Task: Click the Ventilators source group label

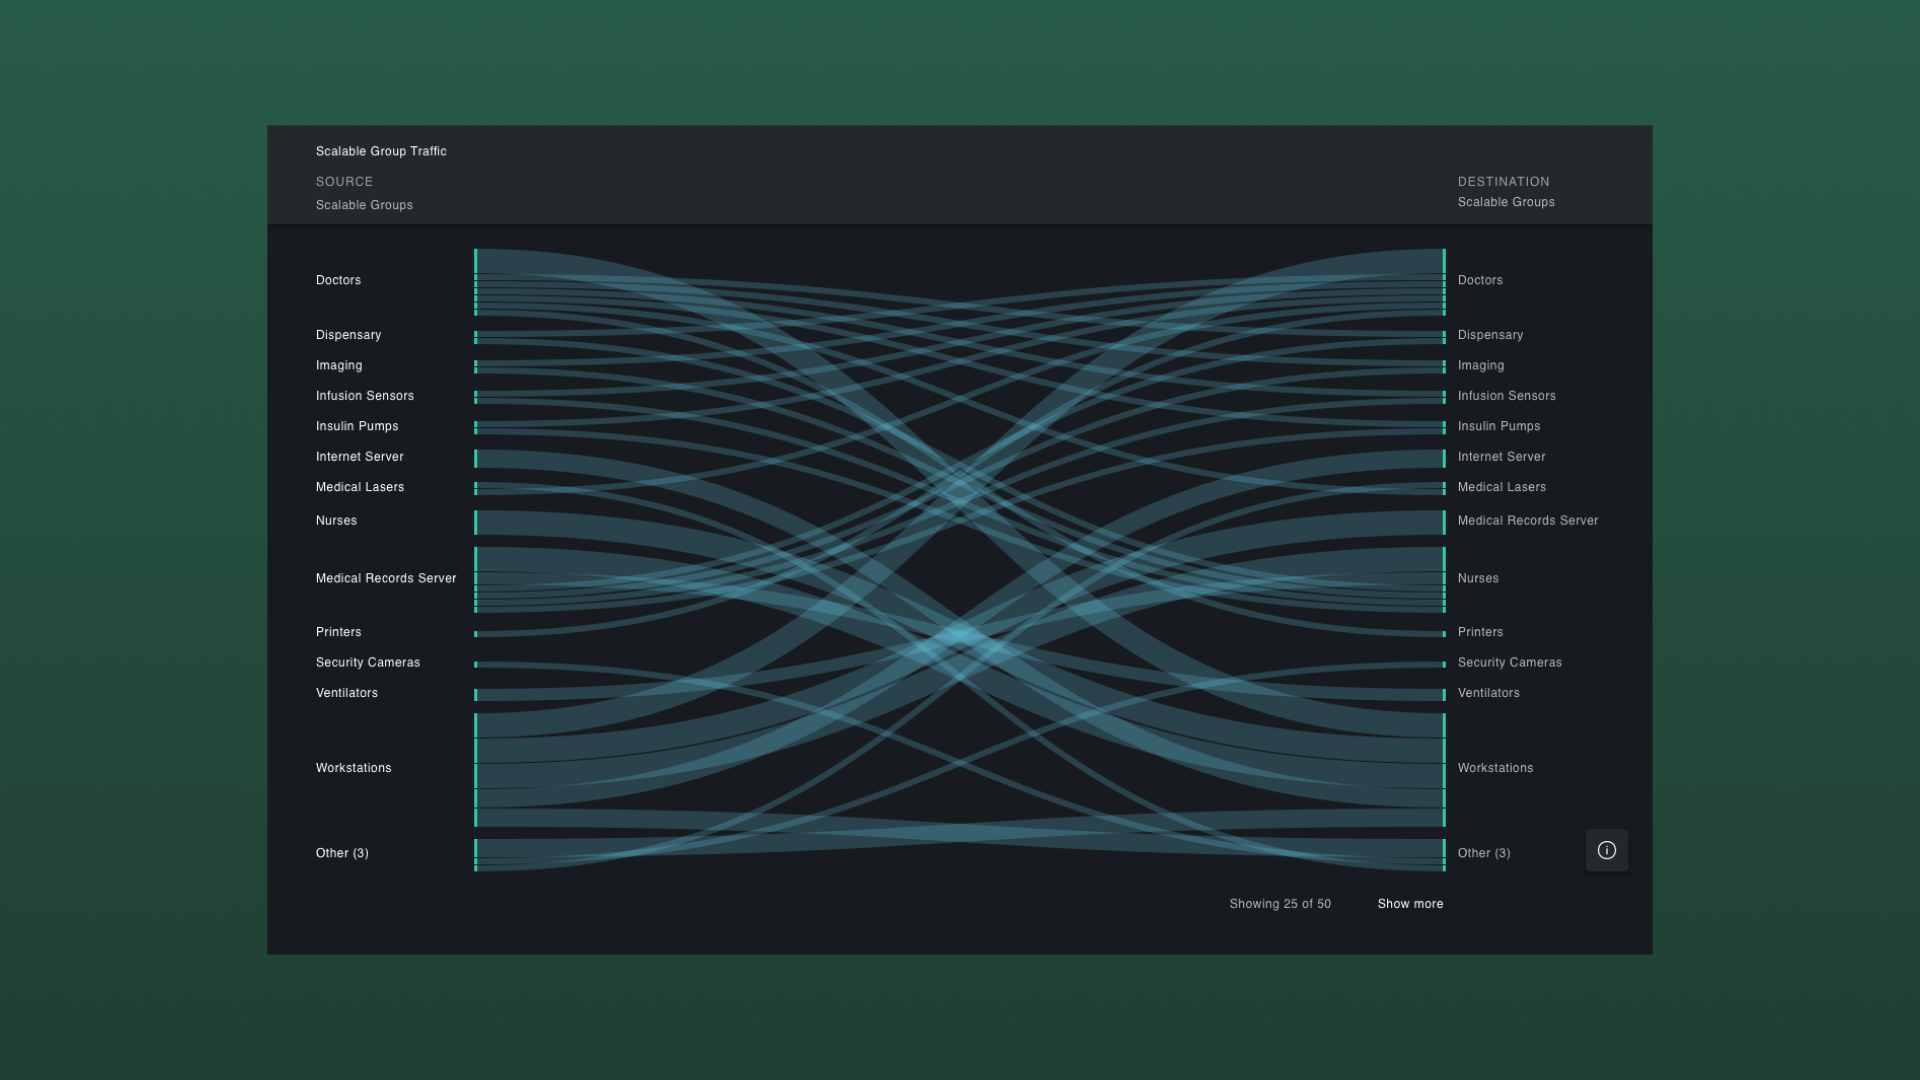Action: [346, 693]
